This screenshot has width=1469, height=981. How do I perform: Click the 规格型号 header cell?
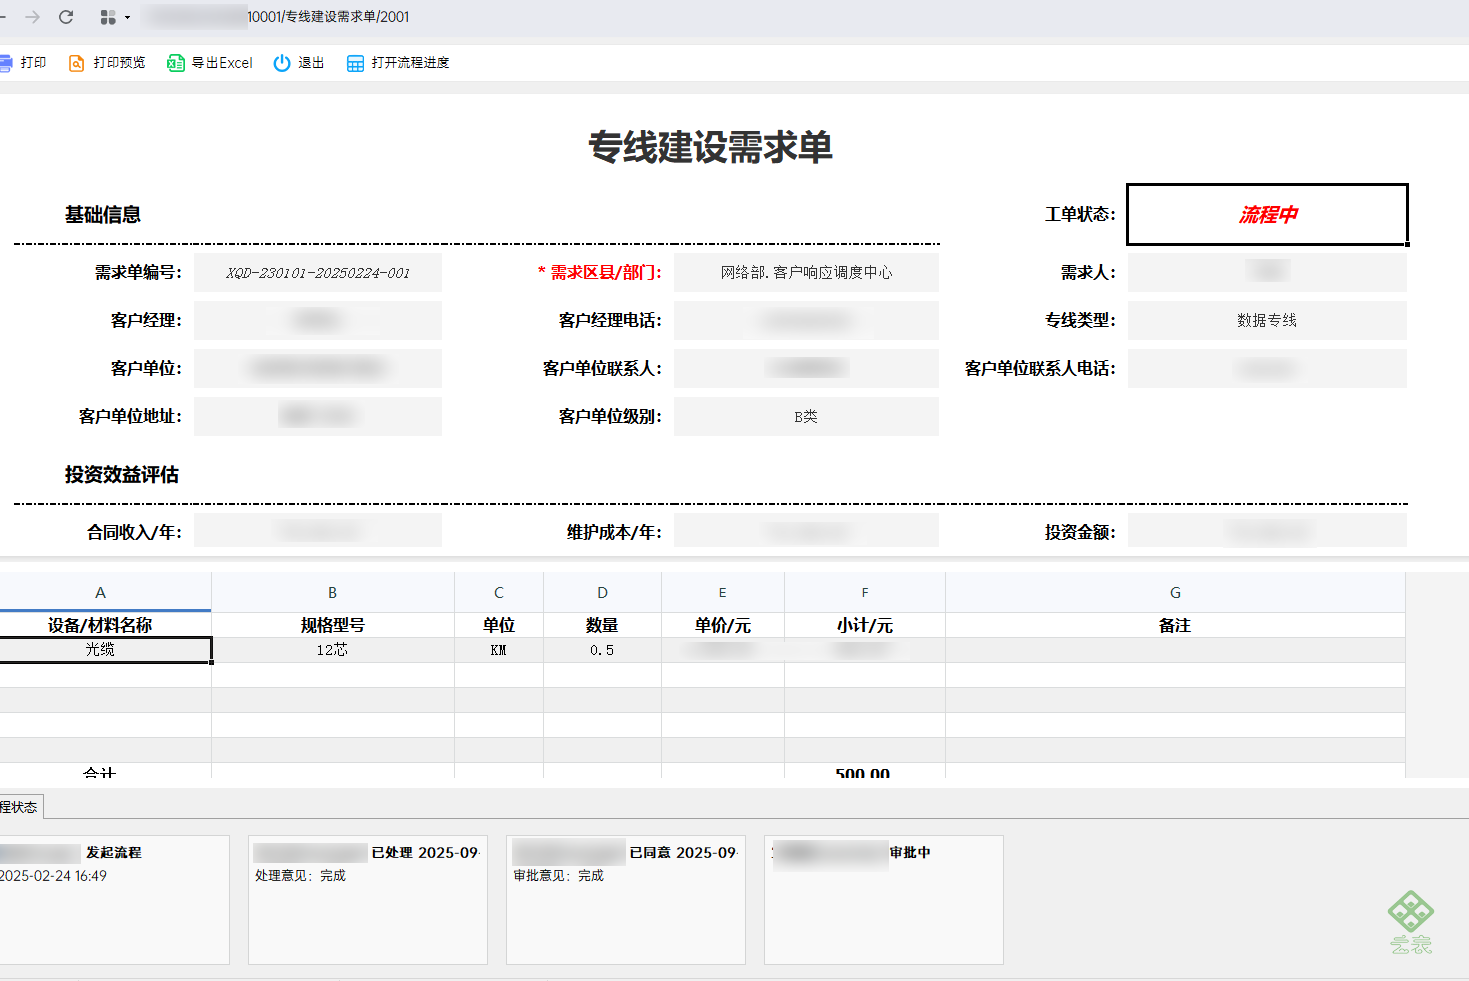pos(333,625)
